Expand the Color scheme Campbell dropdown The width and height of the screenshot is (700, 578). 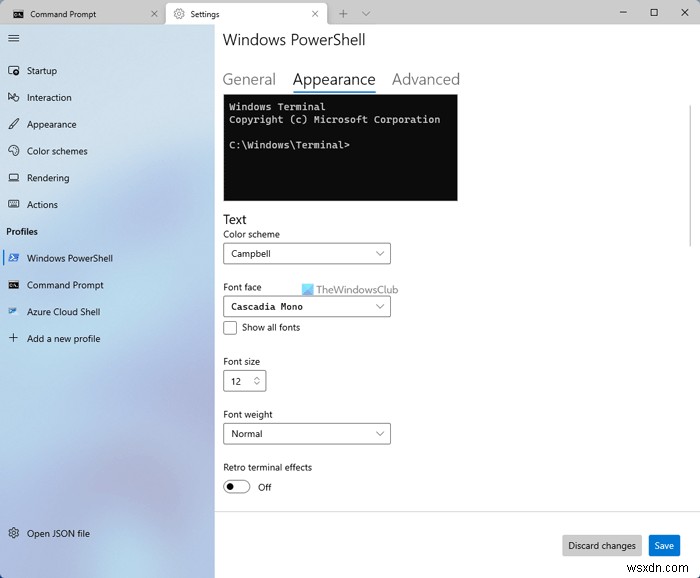(x=307, y=254)
